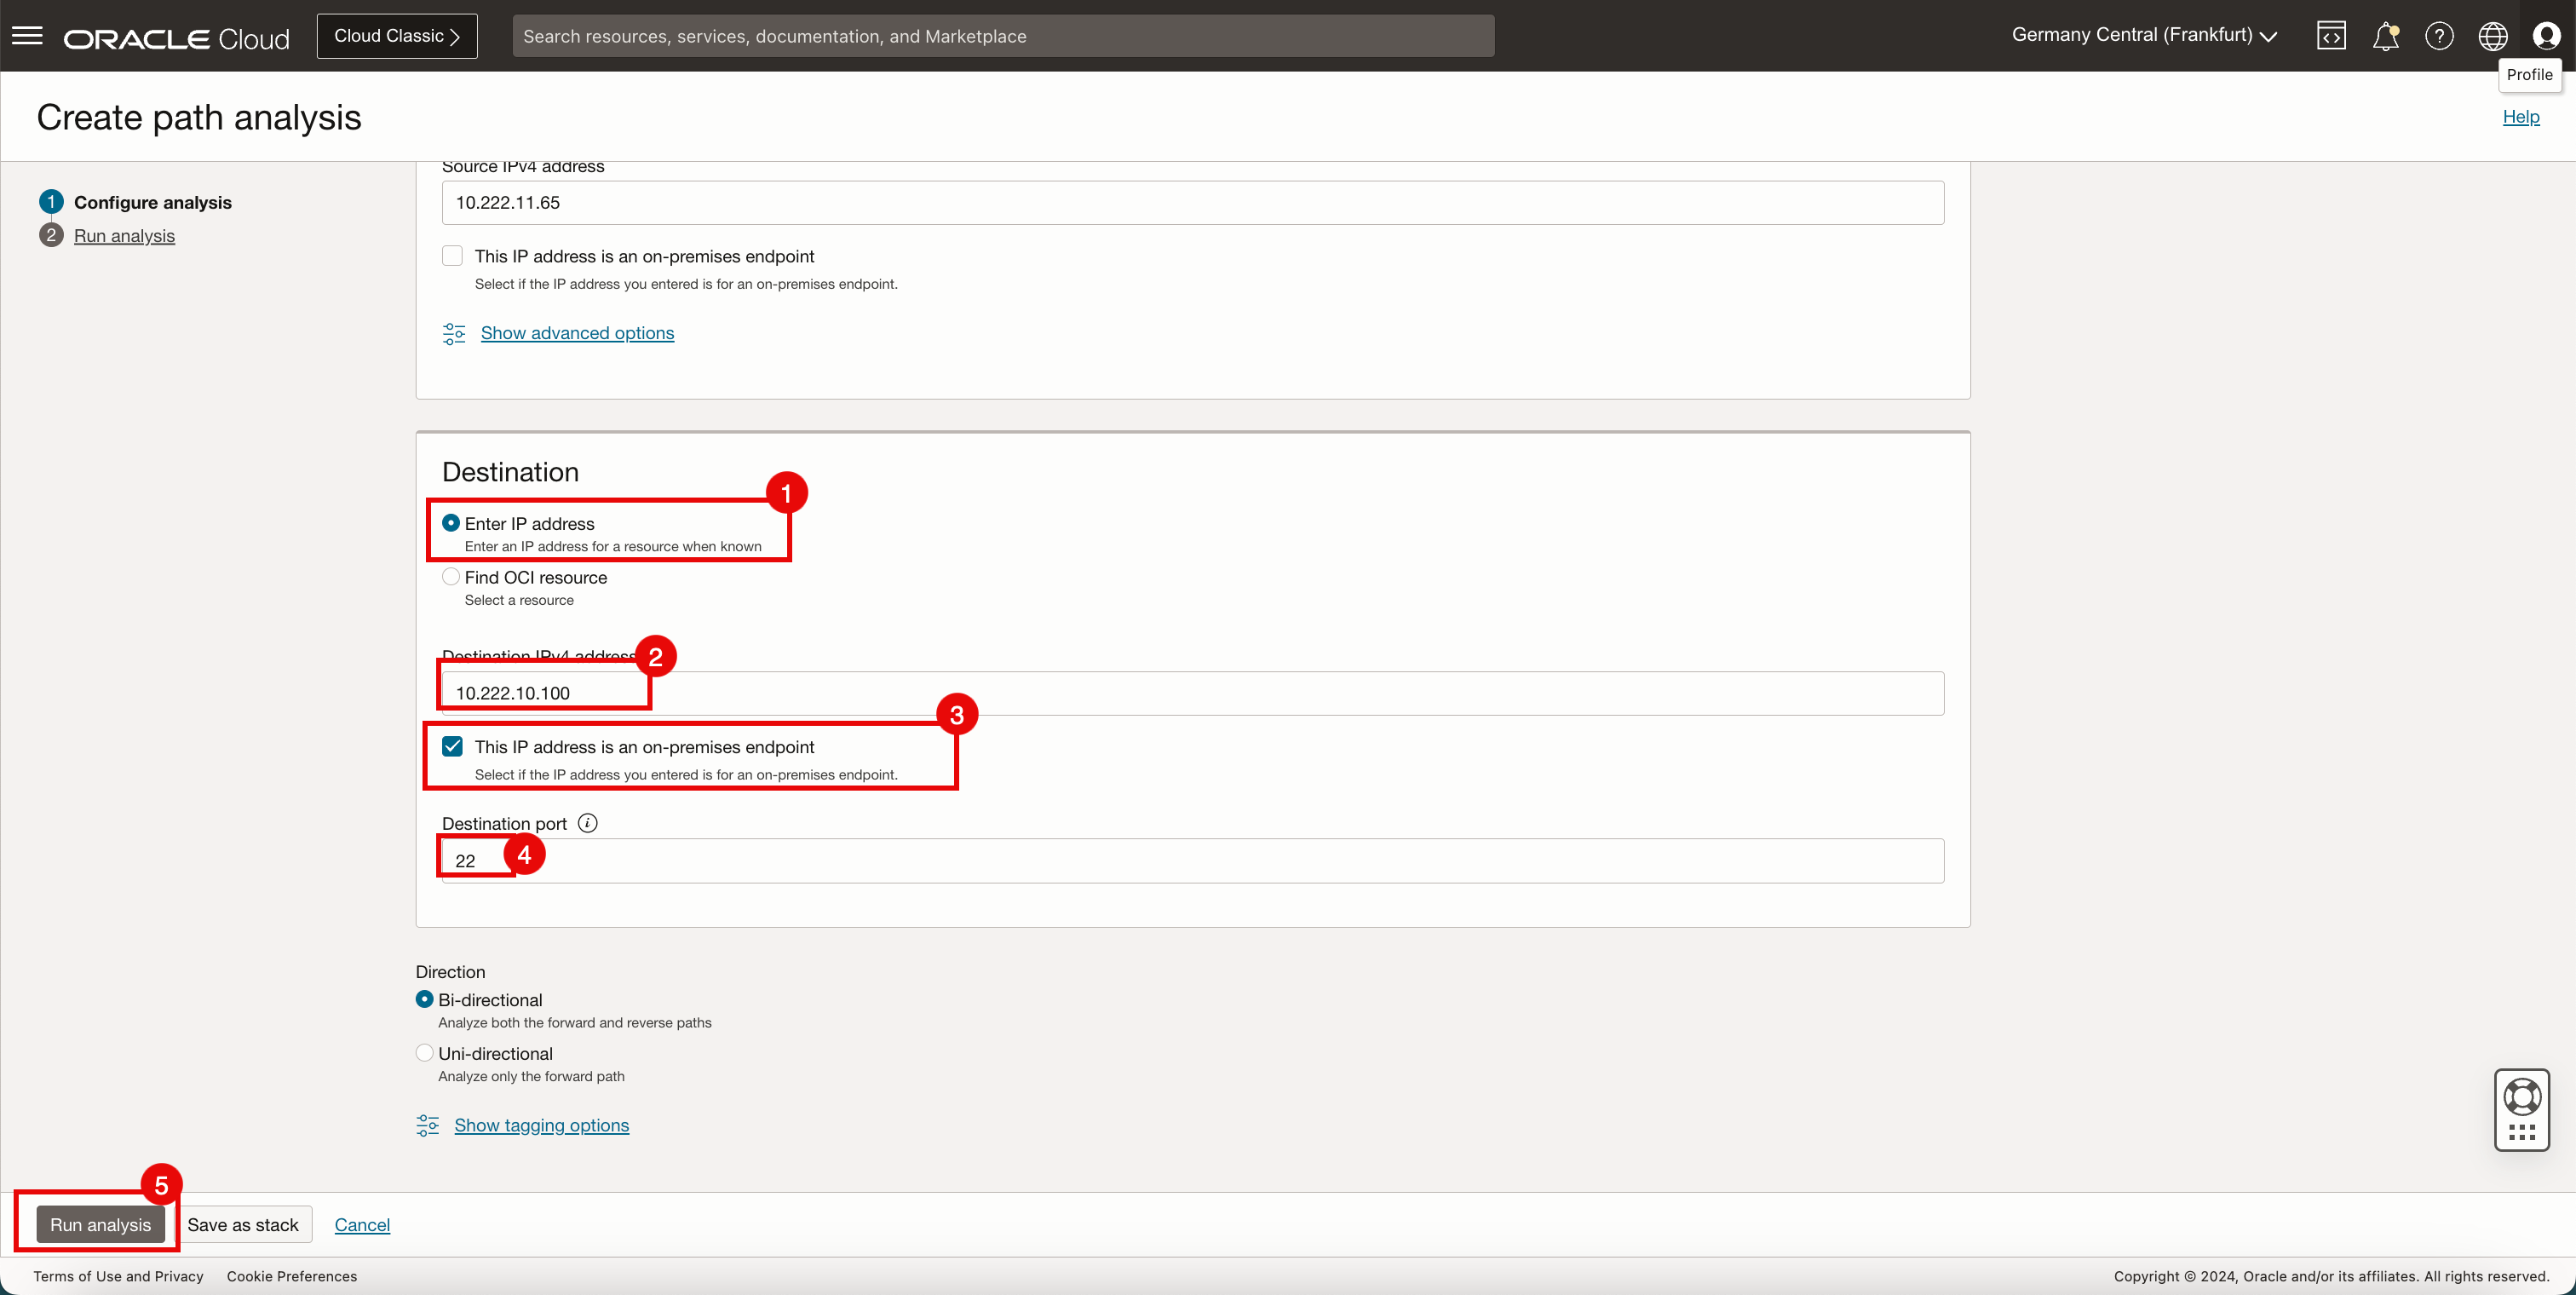Click the Run analysis button
This screenshot has width=2576, height=1295.
click(x=100, y=1224)
